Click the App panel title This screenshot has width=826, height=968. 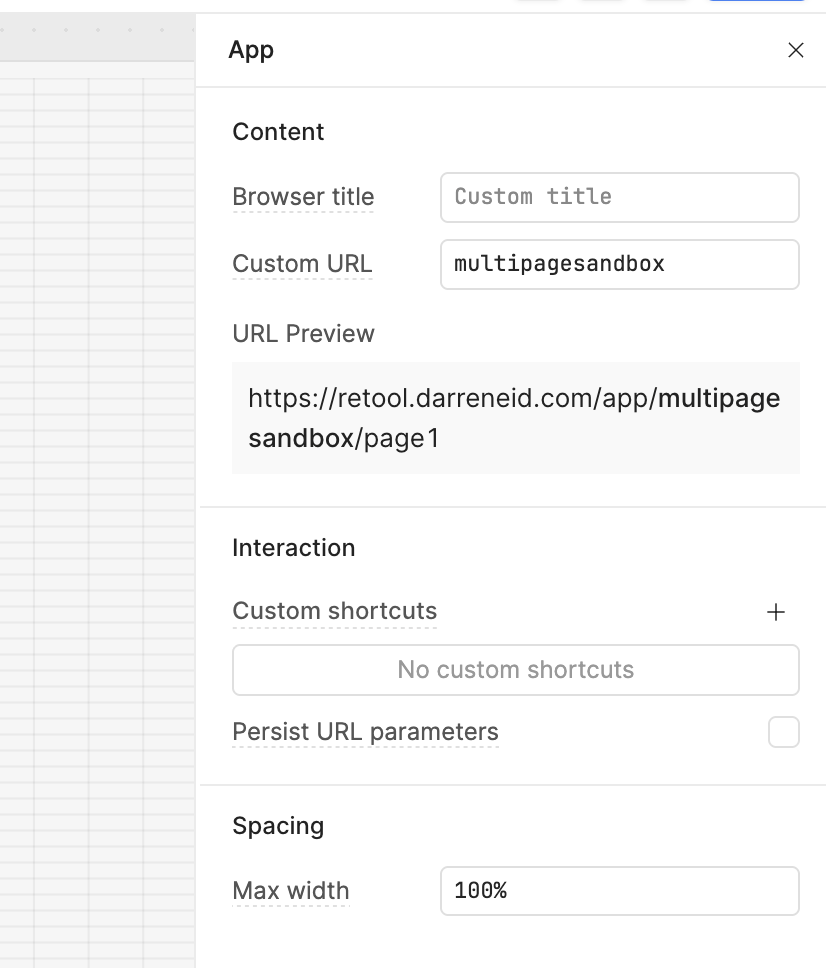click(x=251, y=50)
